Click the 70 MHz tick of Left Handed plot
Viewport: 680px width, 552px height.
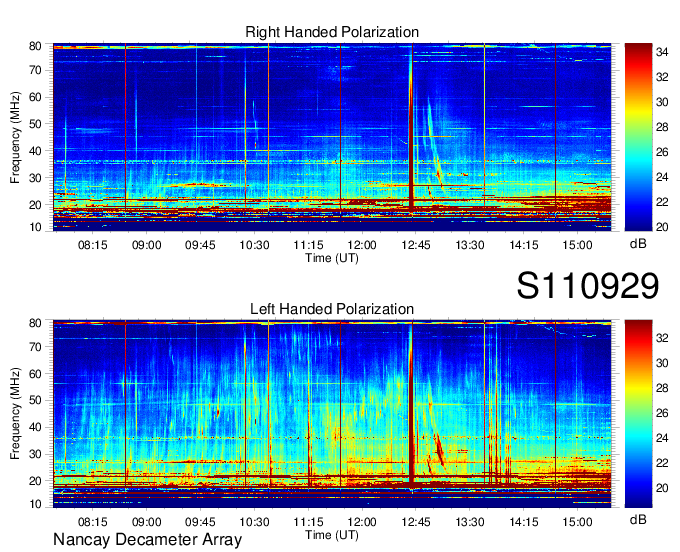(x=35, y=347)
